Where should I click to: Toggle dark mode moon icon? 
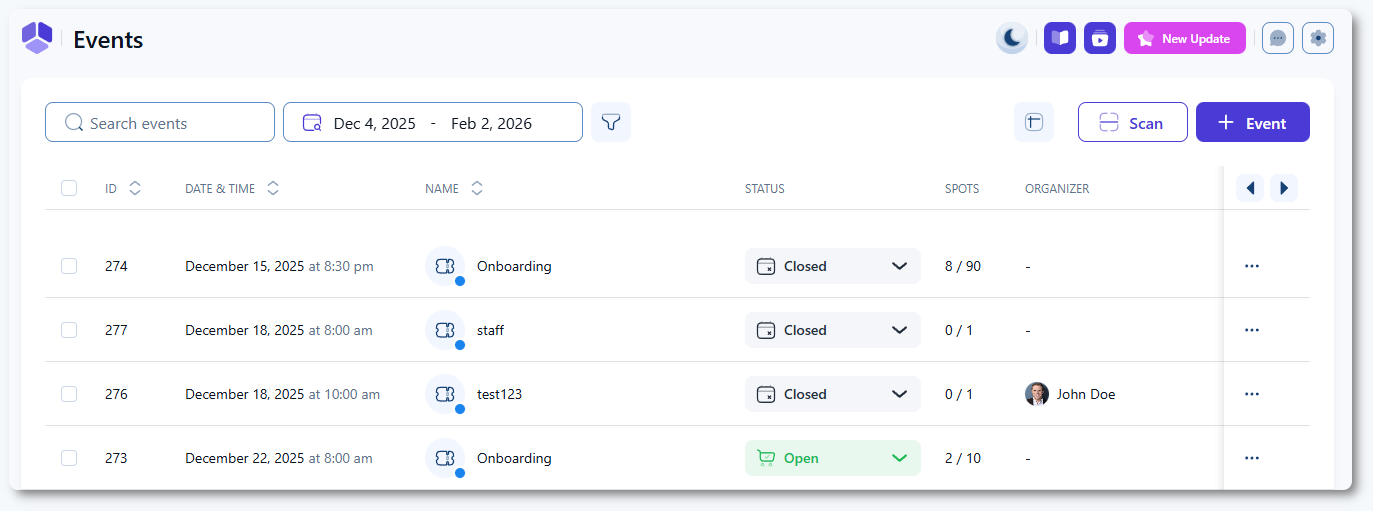[1011, 39]
